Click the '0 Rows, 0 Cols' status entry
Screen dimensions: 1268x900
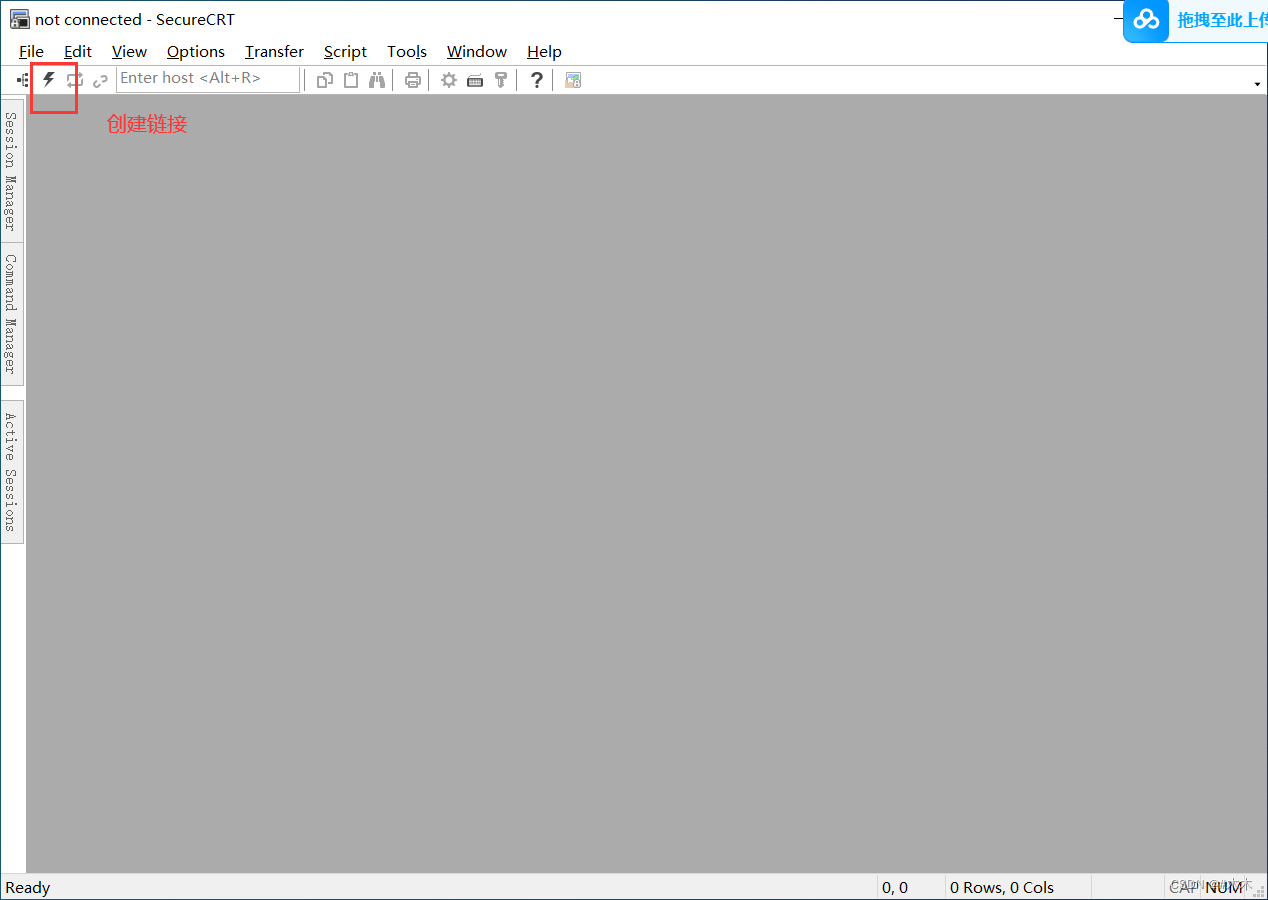(1002, 887)
